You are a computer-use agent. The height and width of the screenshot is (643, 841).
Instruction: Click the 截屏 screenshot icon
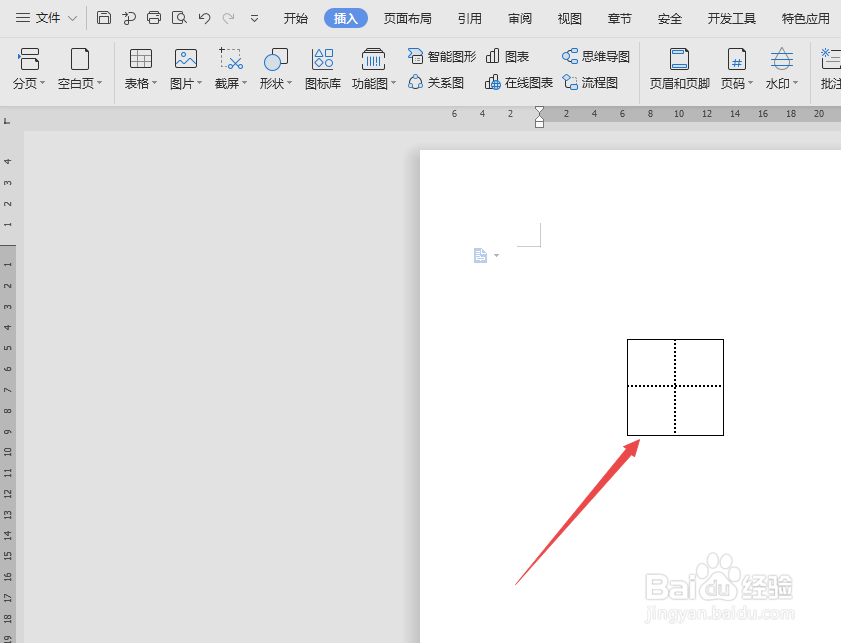231,59
